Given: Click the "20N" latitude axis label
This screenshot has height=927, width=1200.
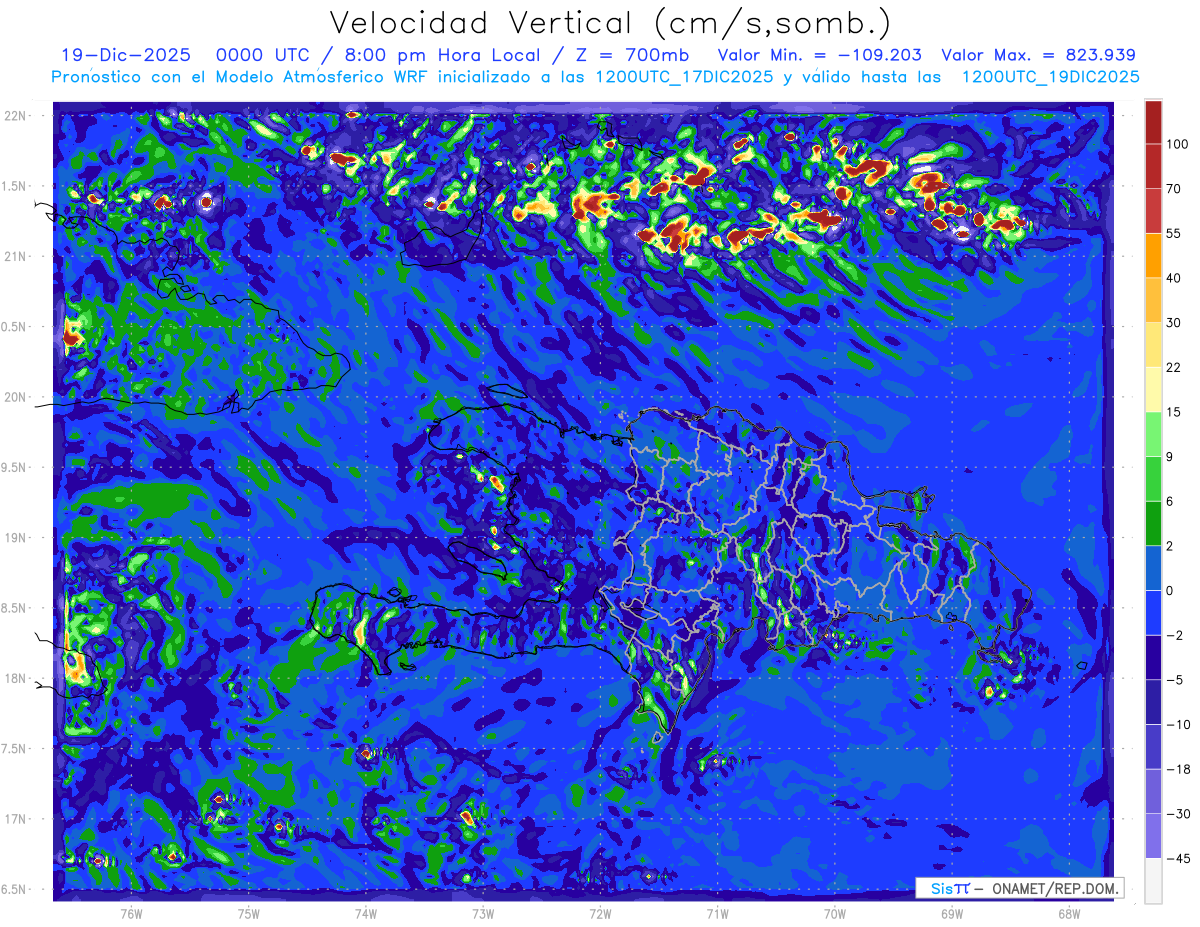Looking at the screenshot, I should tap(16, 397).
